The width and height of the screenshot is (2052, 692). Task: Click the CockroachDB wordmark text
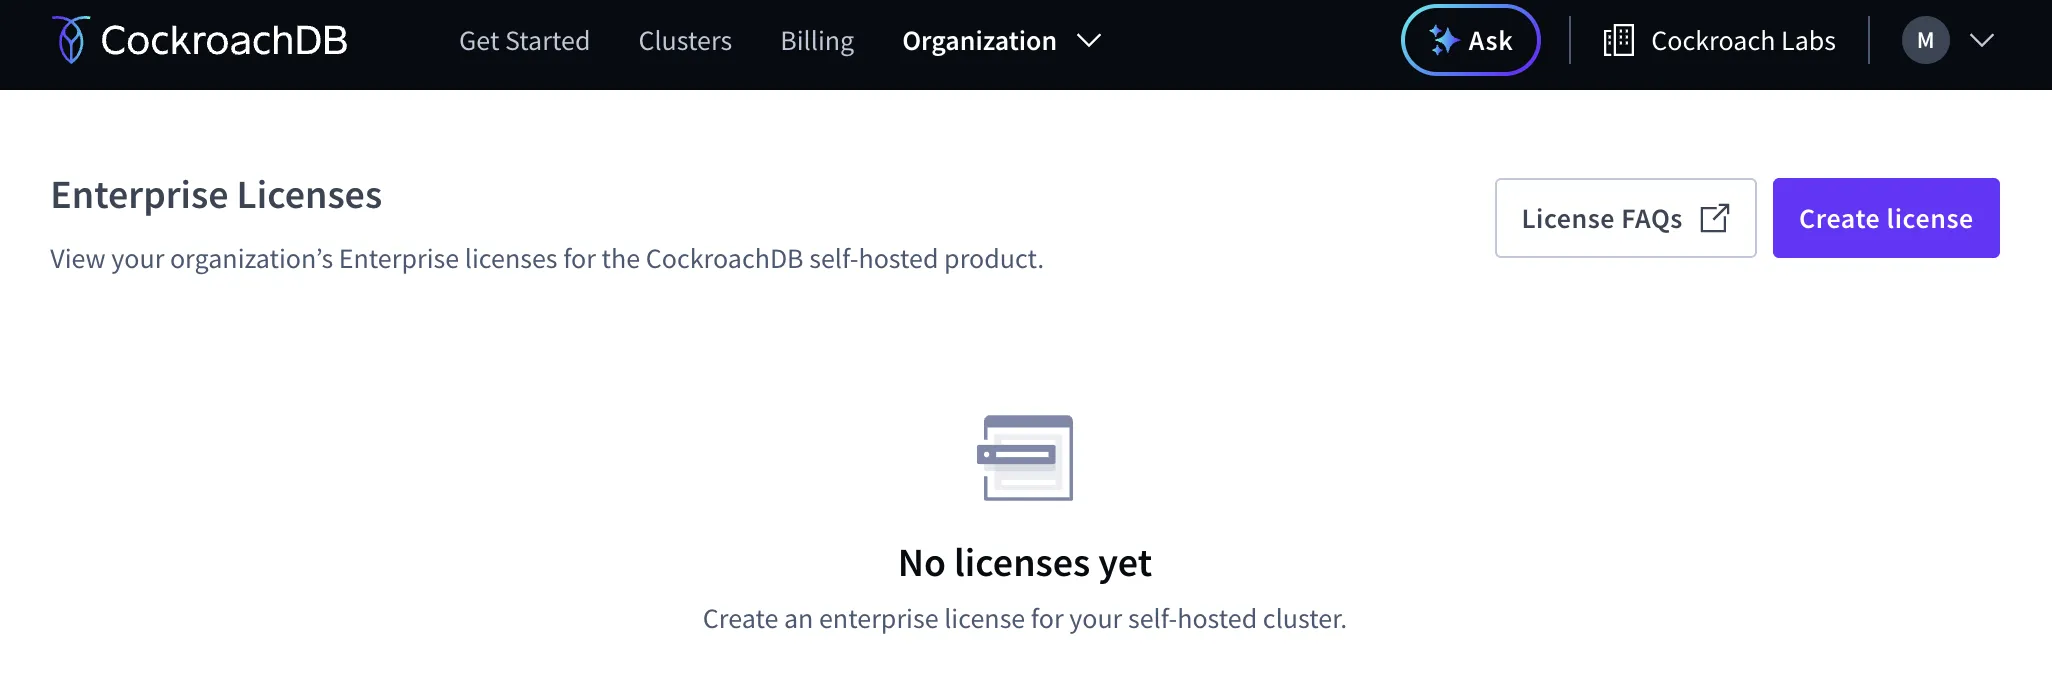[224, 41]
